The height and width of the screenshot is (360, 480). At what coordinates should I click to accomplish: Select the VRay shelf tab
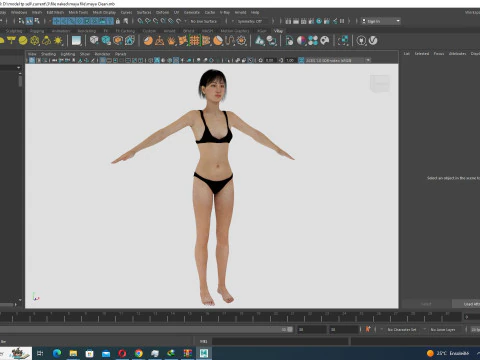278,31
